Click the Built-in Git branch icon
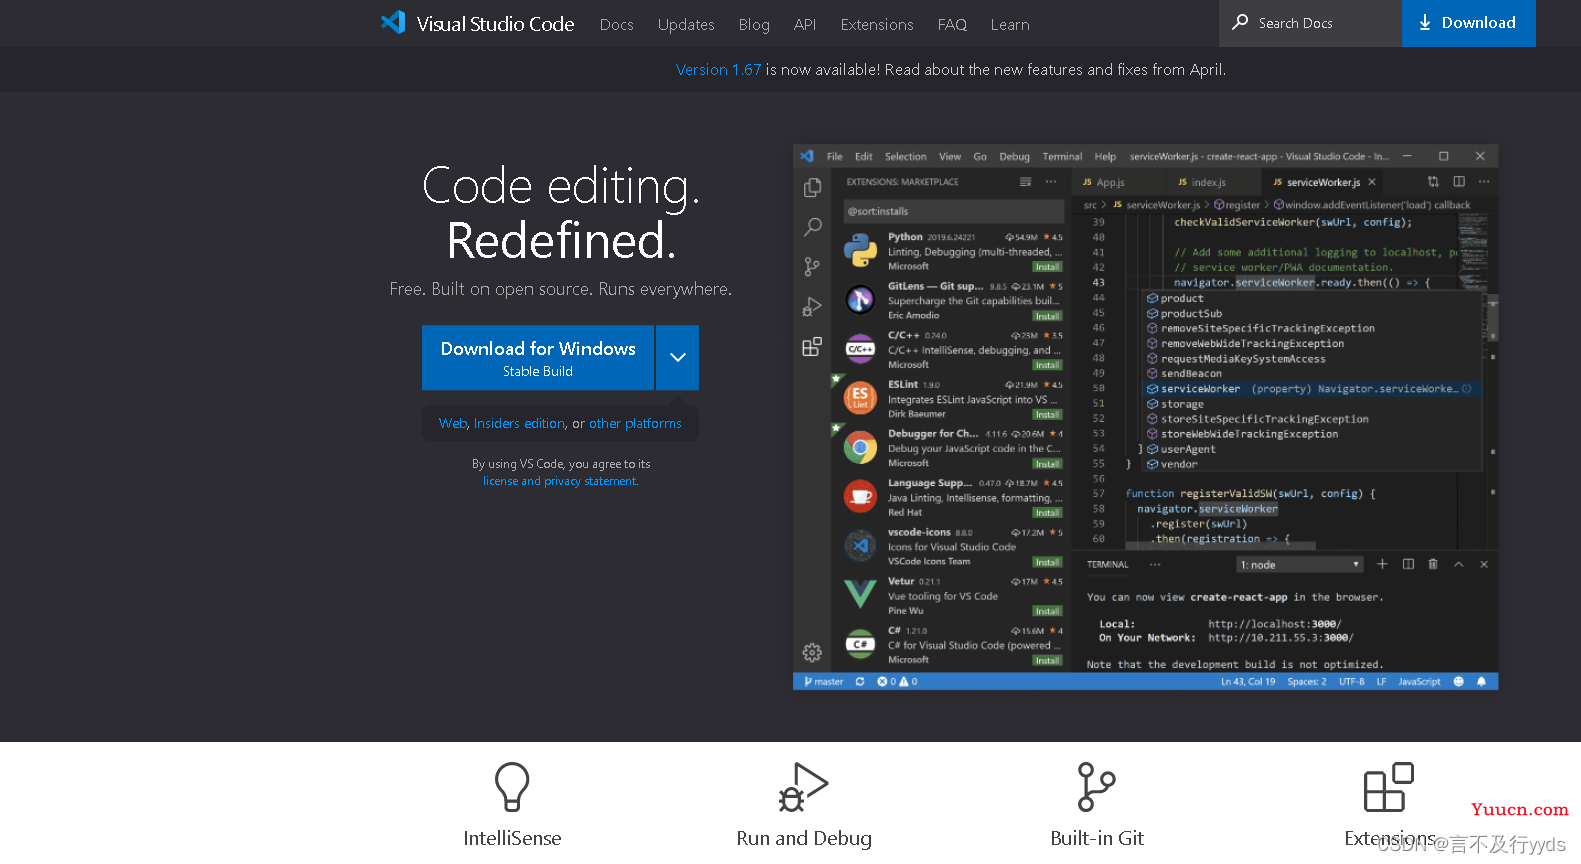The height and width of the screenshot is (864, 1581). (x=1096, y=787)
